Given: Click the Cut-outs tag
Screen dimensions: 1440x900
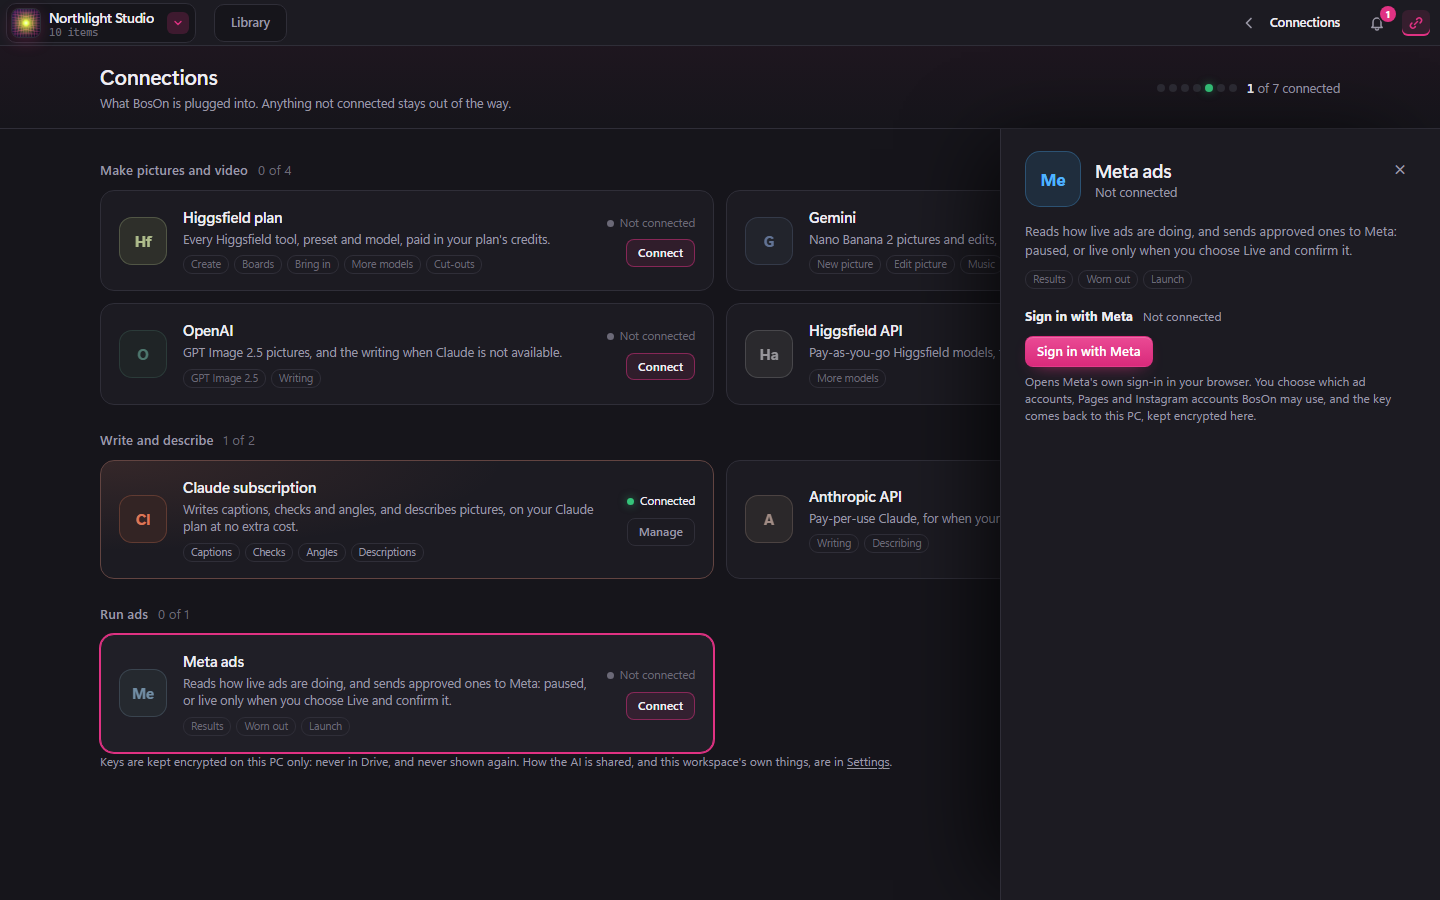Looking at the screenshot, I should click(454, 264).
